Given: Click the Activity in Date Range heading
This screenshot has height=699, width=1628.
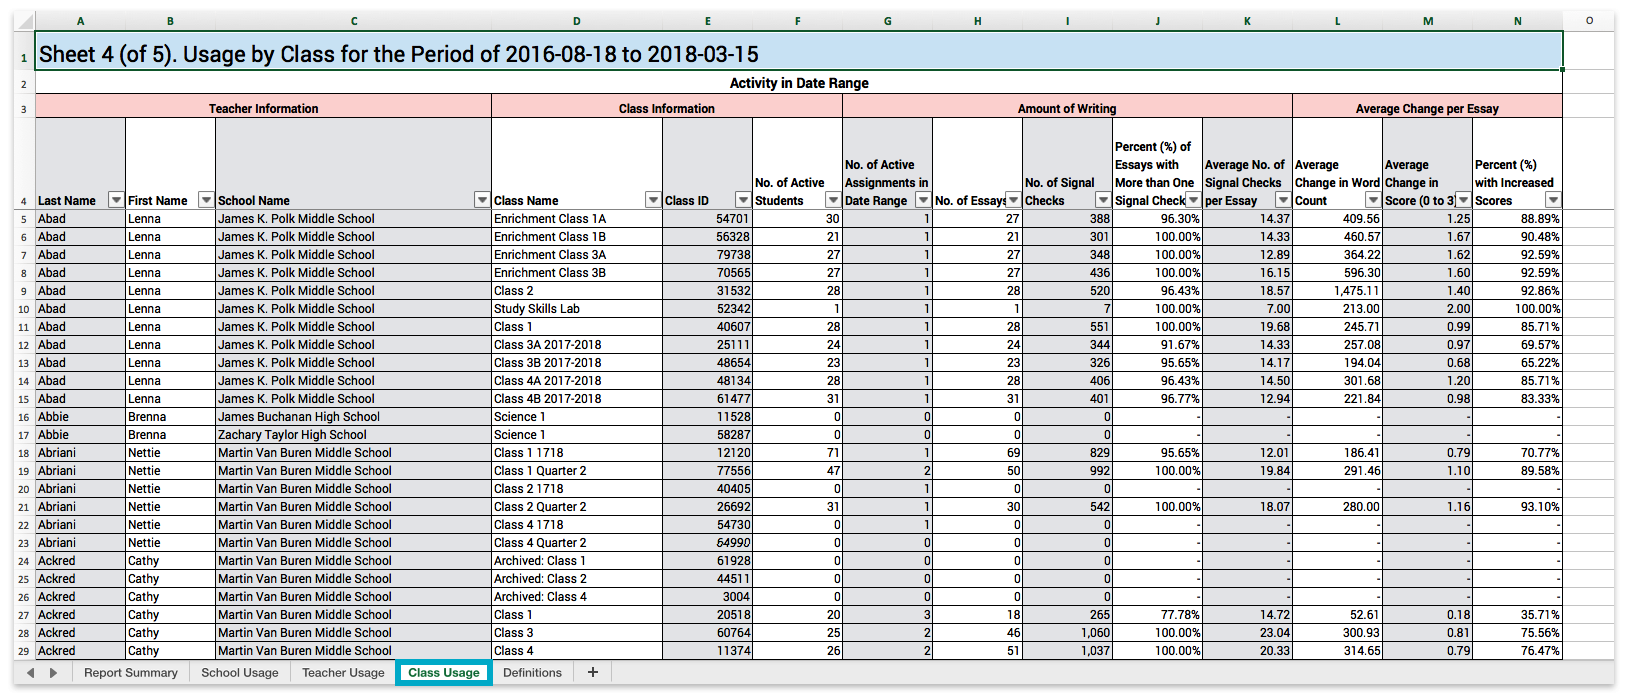Looking at the screenshot, I should 799,83.
